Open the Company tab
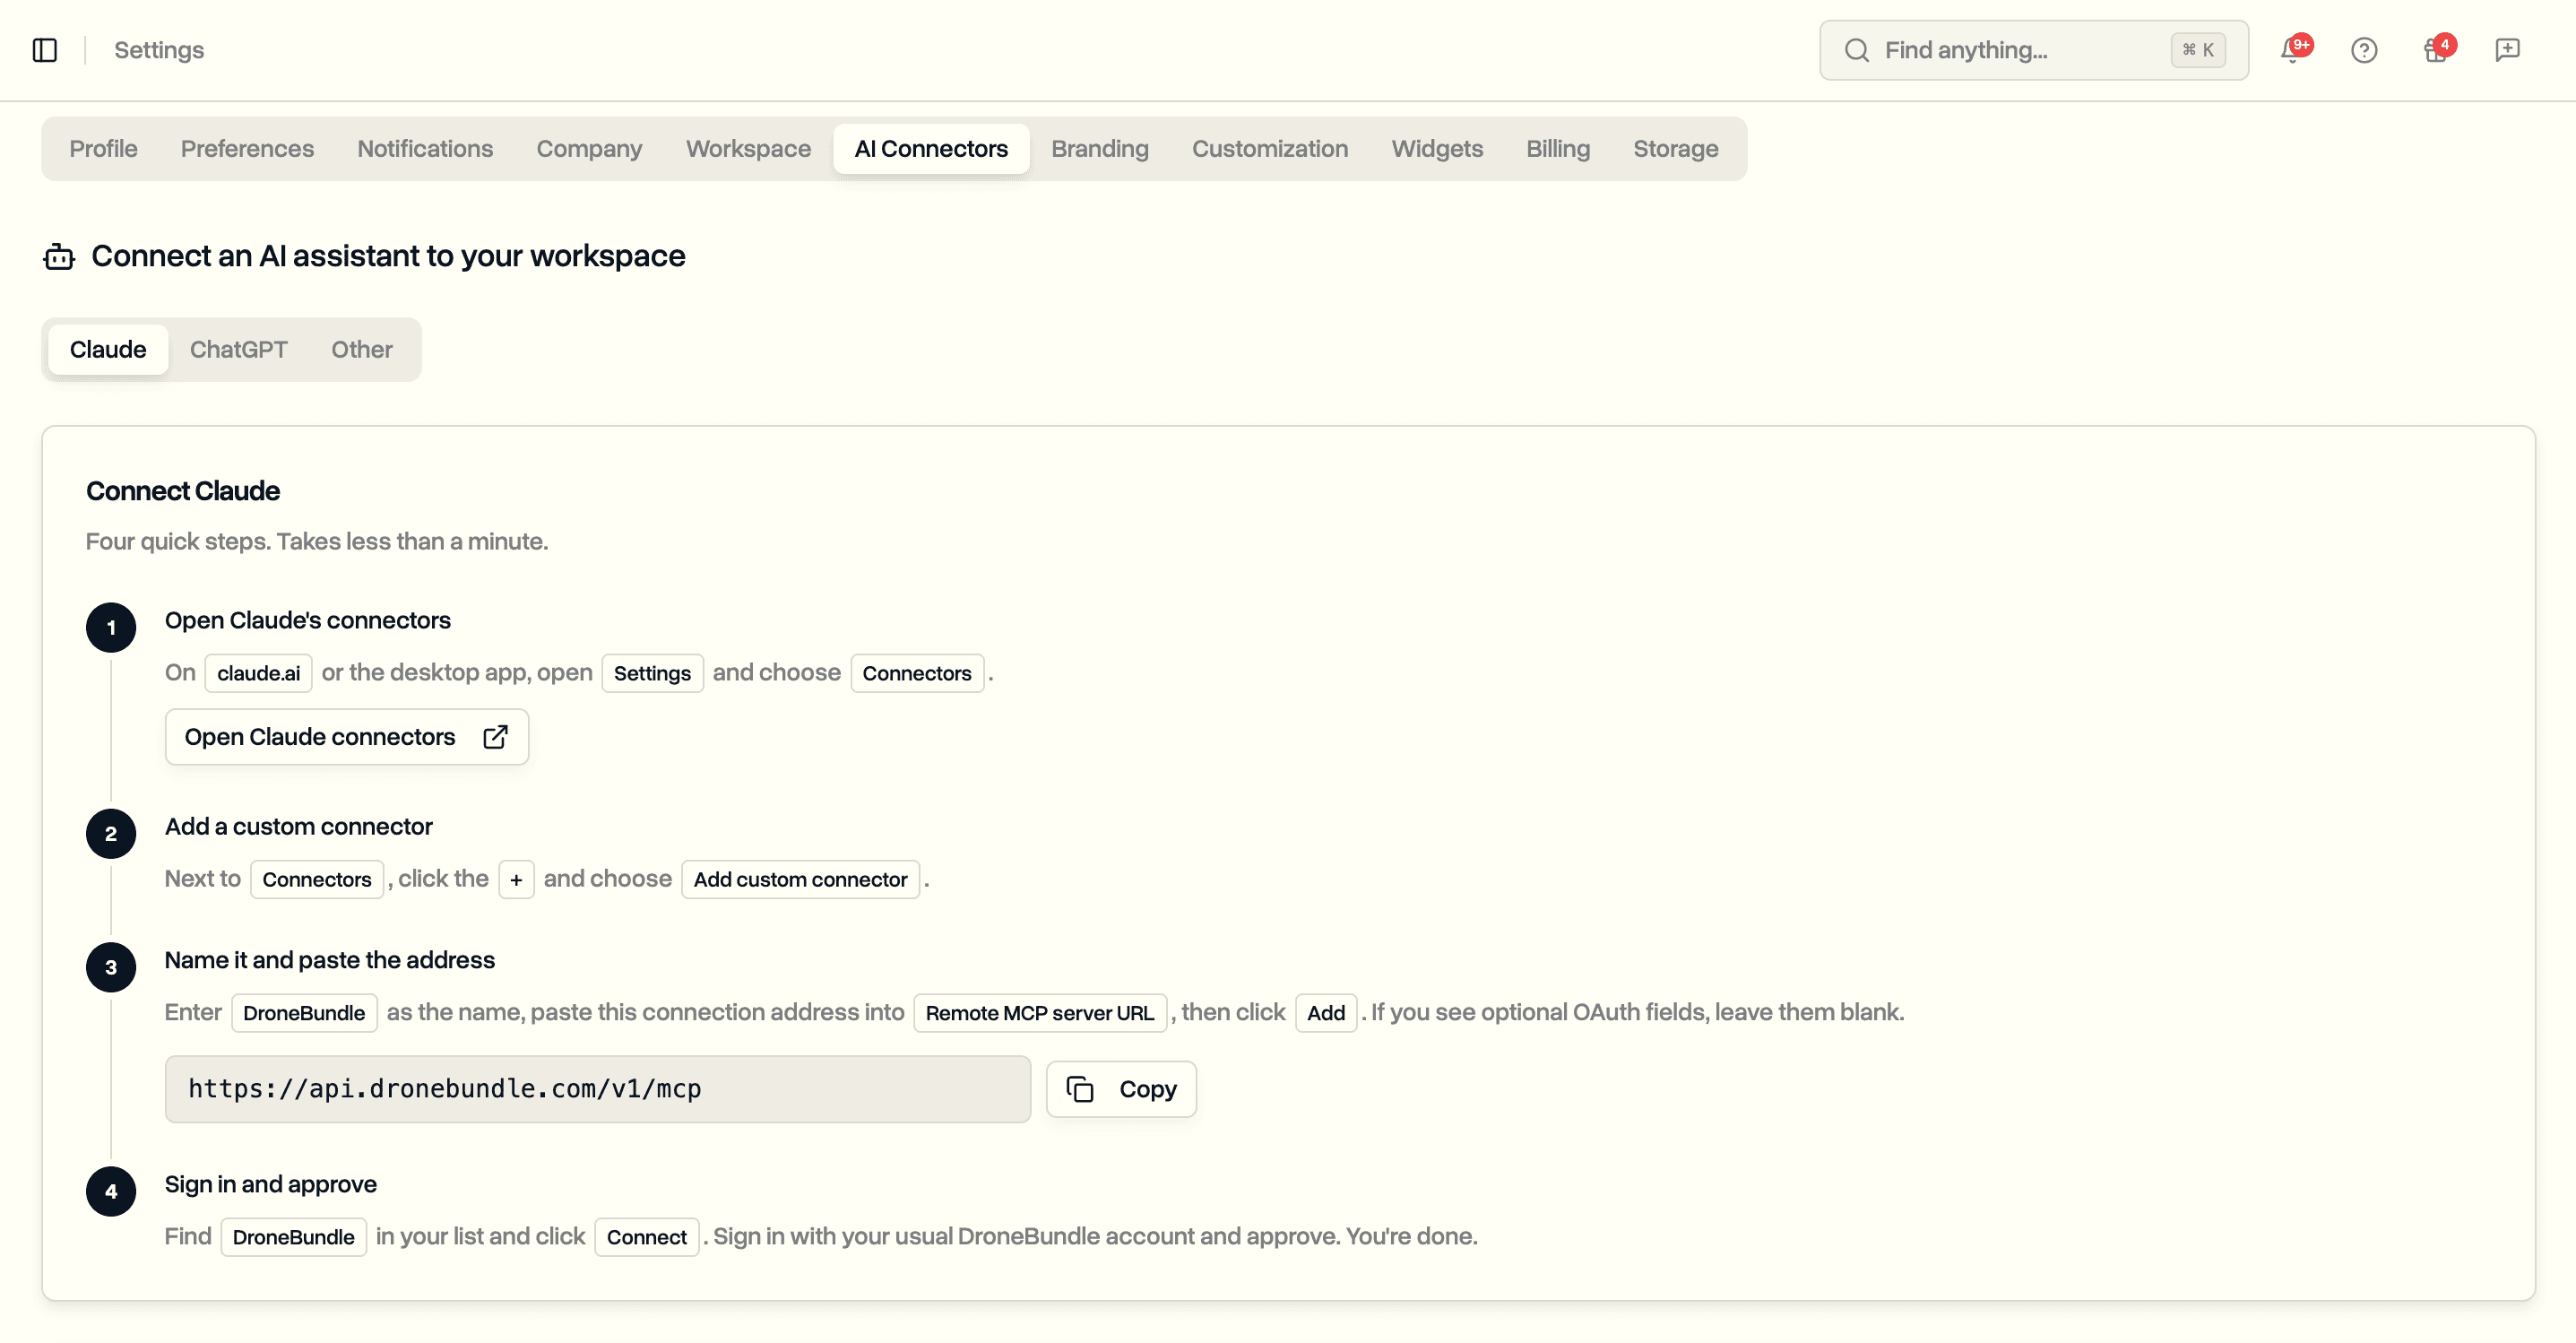 [x=589, y=149]
